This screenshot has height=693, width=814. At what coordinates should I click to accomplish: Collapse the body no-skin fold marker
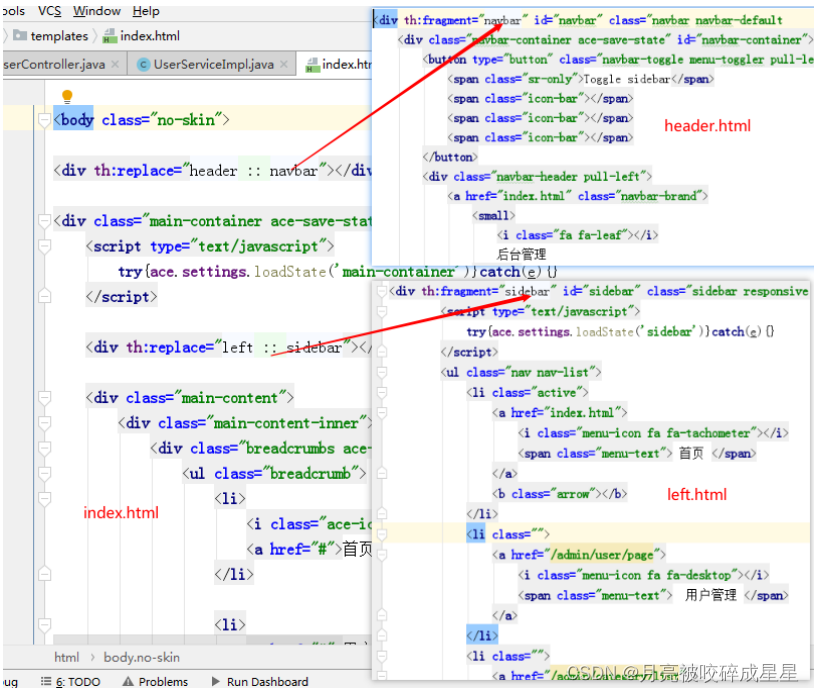point(45,120)
